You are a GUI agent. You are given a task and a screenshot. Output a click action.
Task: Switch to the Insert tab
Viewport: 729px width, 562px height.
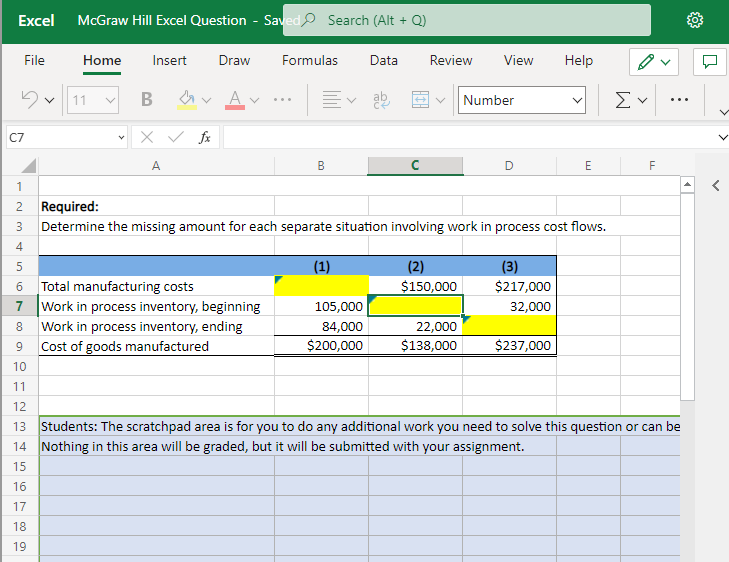[169, 60]
